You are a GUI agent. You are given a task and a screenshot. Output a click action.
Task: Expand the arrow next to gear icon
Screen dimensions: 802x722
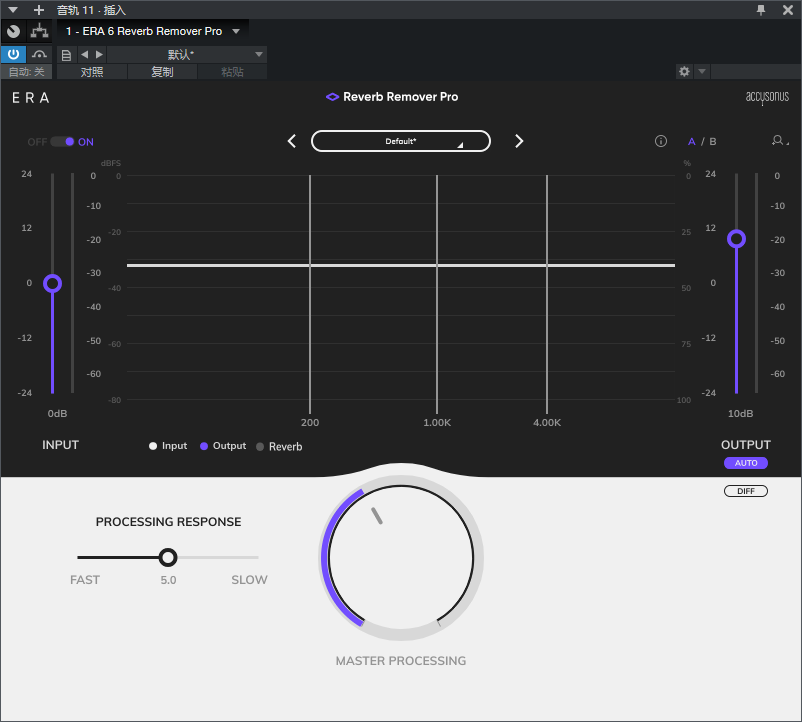(702, 71)
